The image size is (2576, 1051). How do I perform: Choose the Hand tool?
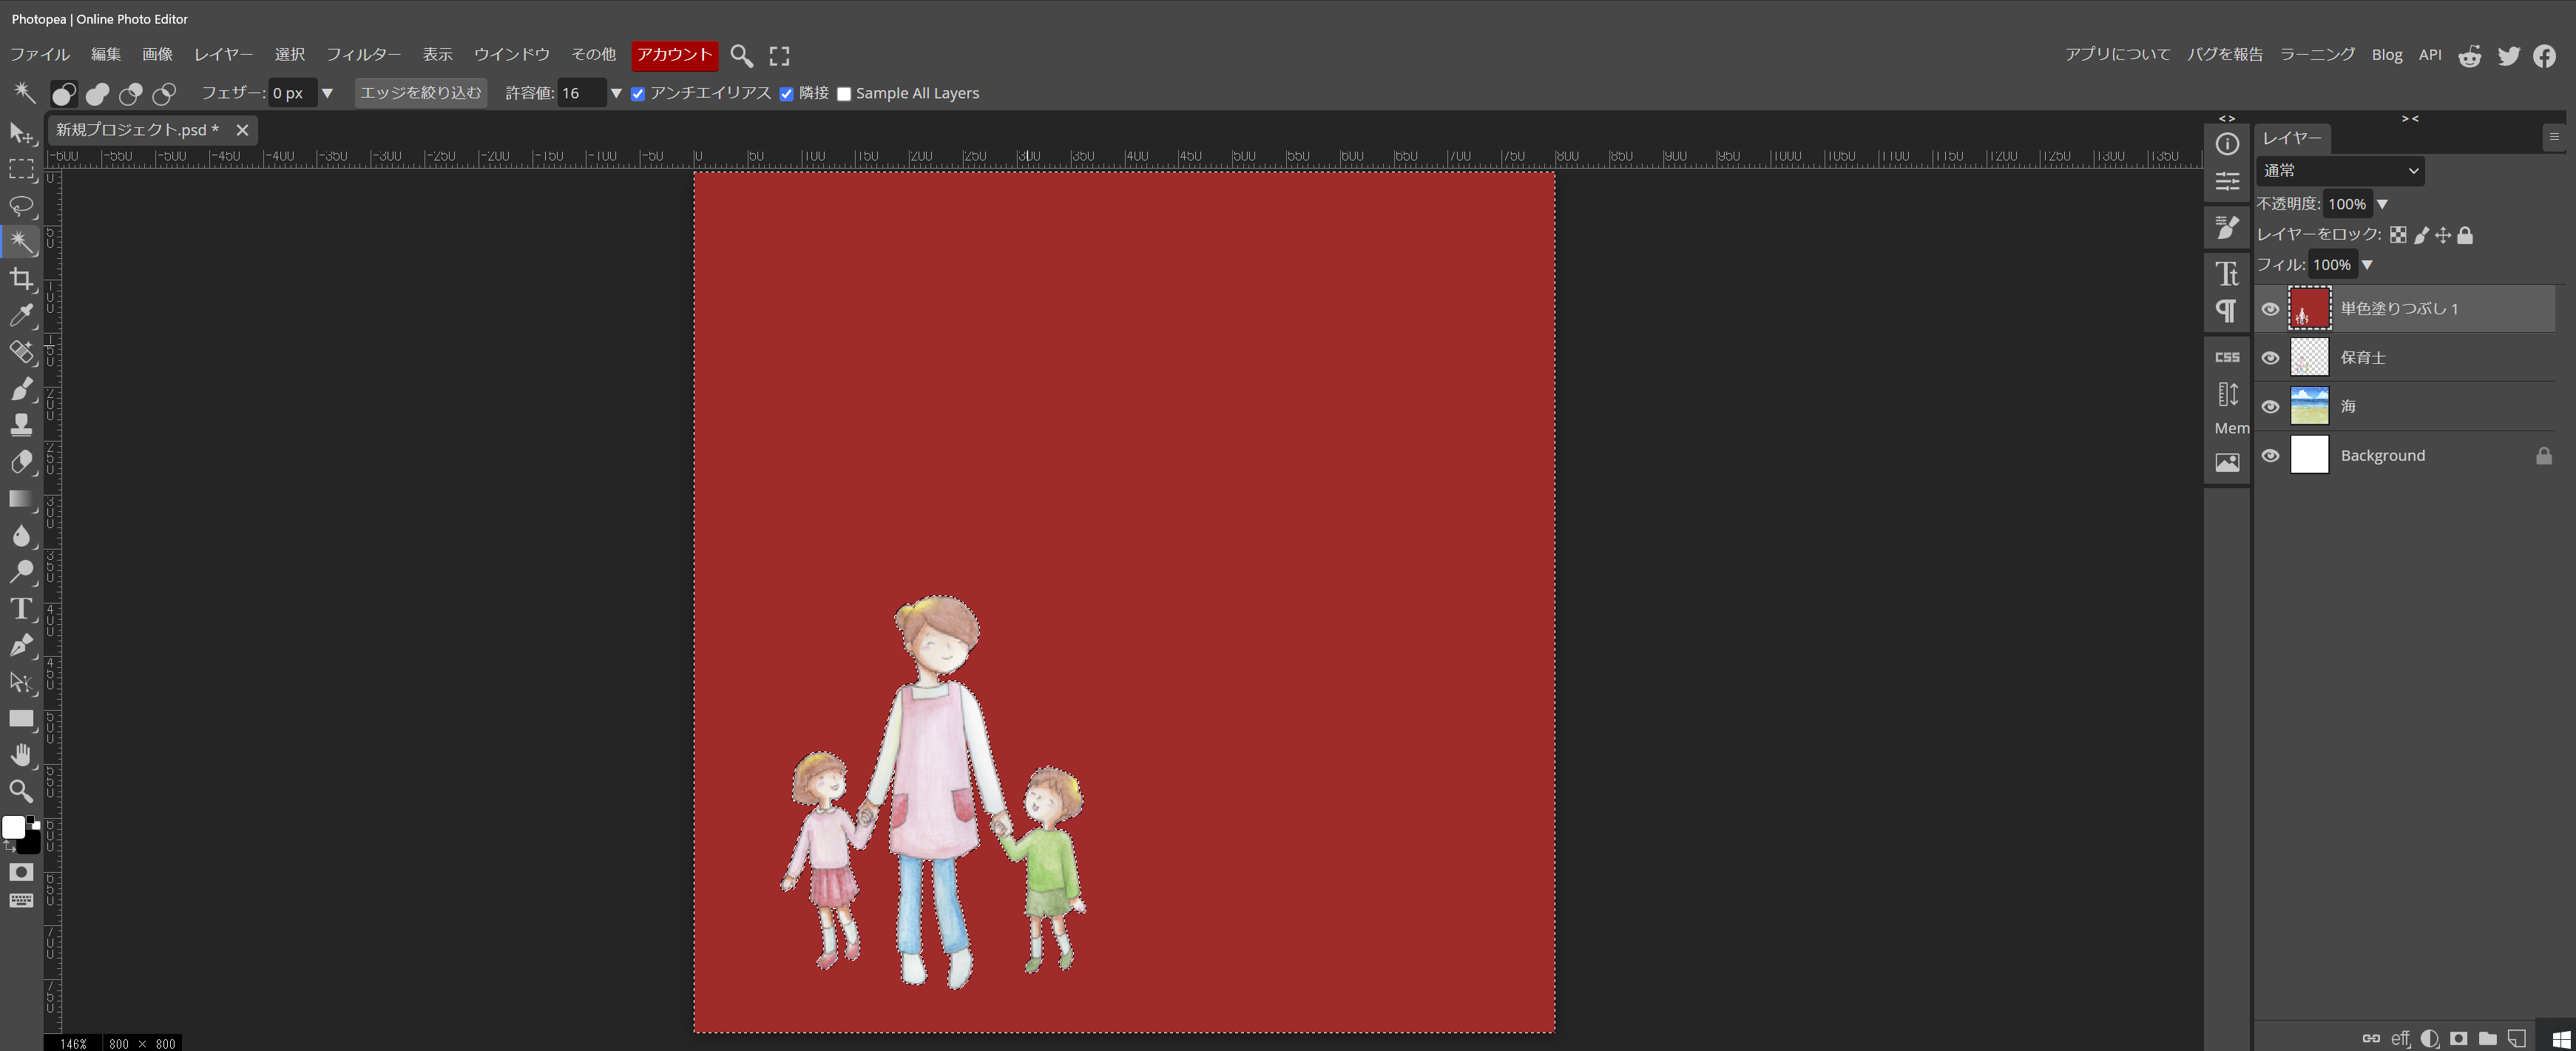[21, 755]
